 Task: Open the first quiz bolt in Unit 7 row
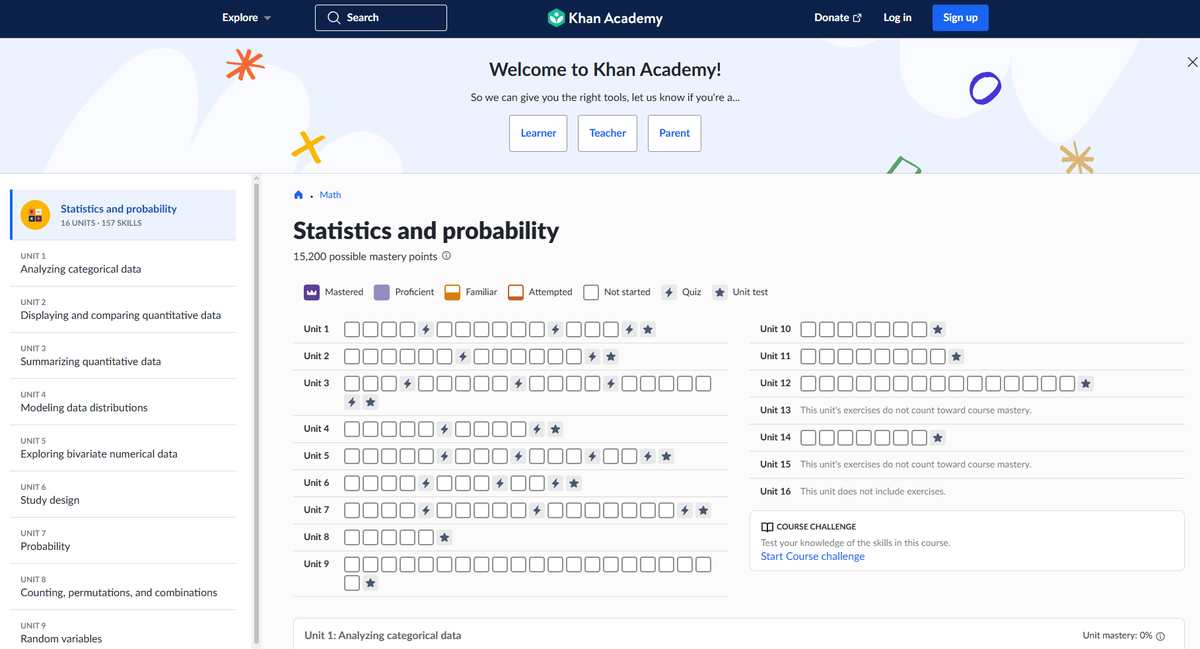[426, 510]
